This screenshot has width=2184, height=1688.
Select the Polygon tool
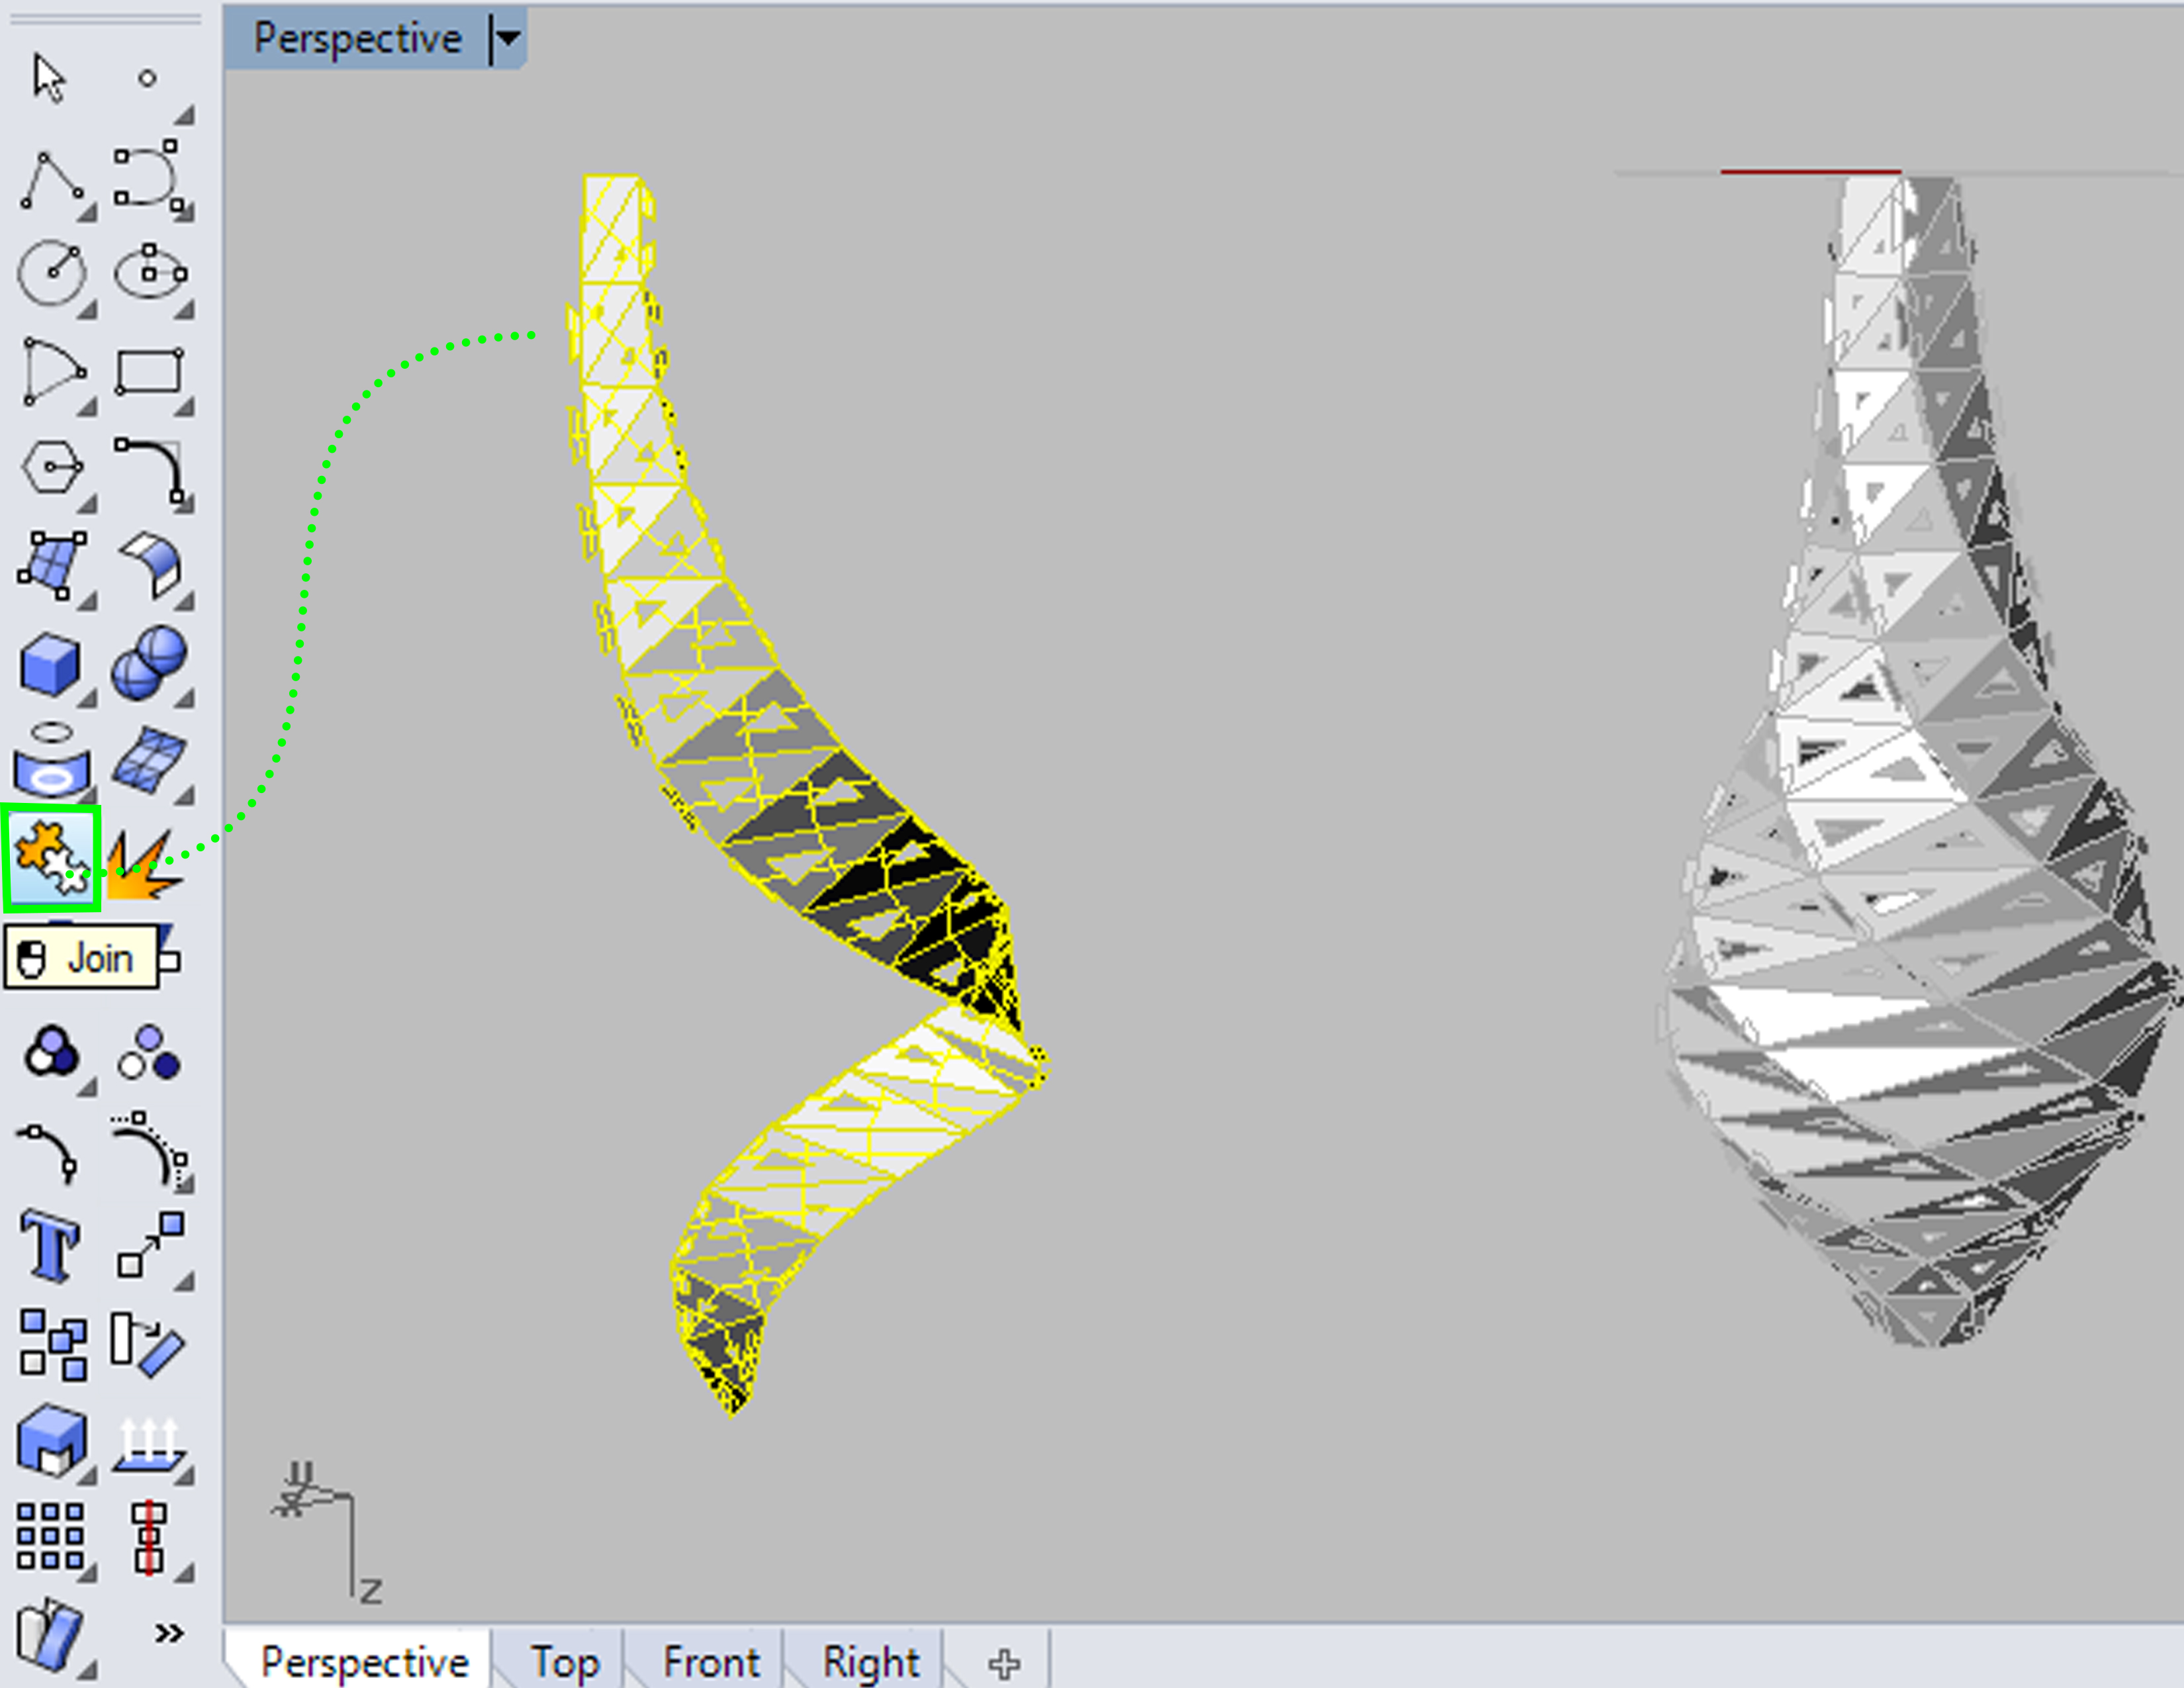pos(51,467)
